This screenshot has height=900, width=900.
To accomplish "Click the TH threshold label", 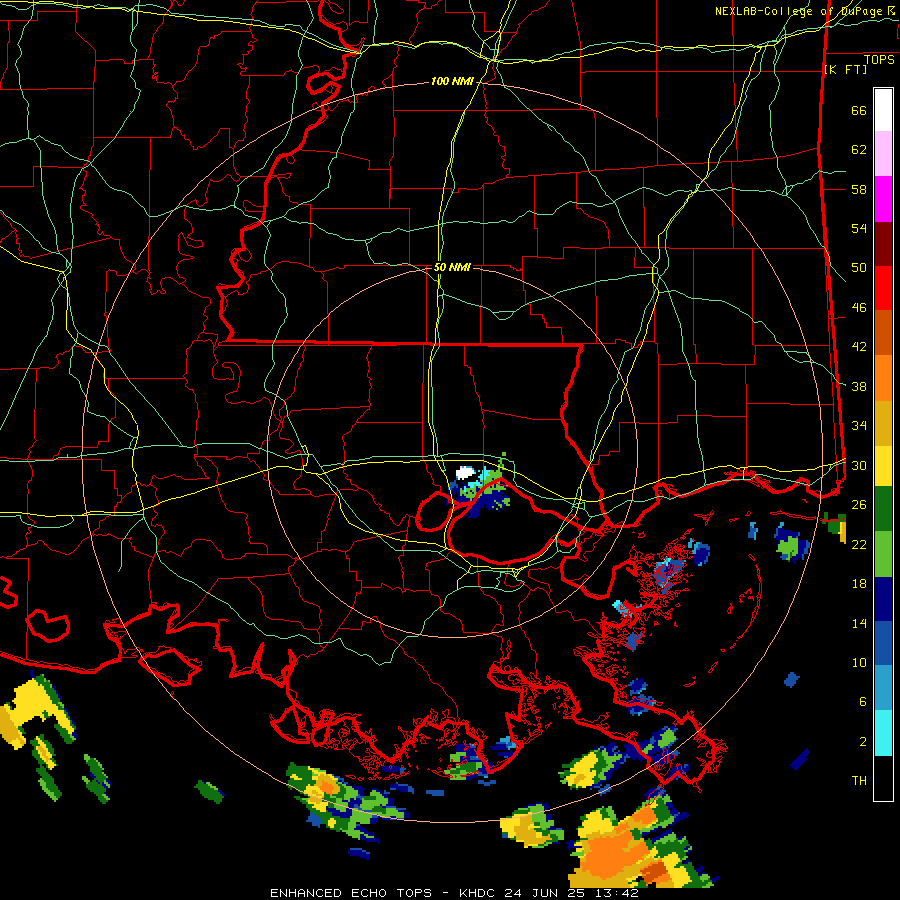I will click(x=859, y=780).
